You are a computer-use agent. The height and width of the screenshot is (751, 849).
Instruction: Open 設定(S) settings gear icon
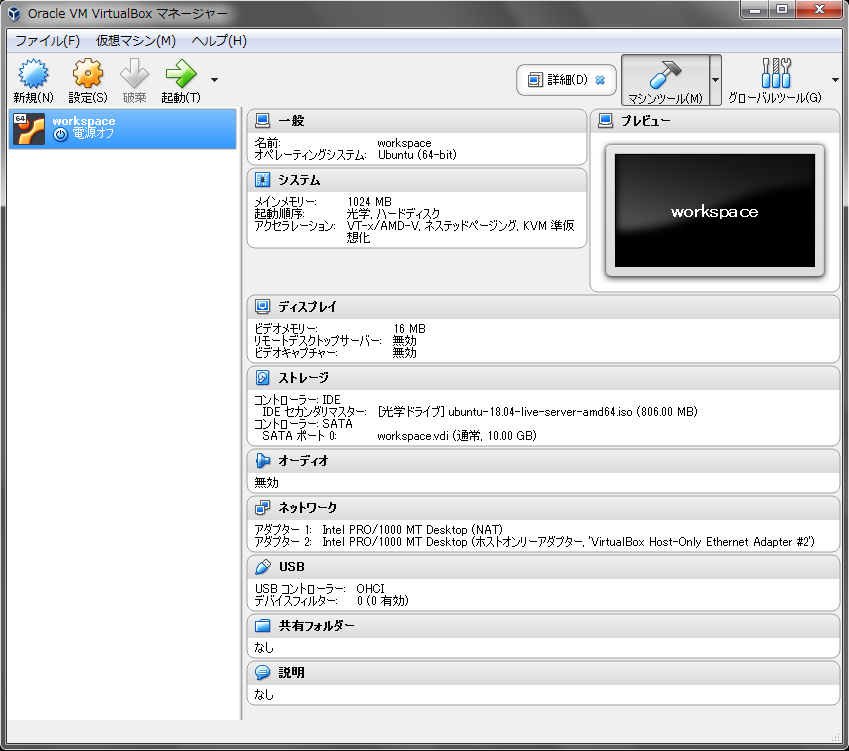click(88, 74)
